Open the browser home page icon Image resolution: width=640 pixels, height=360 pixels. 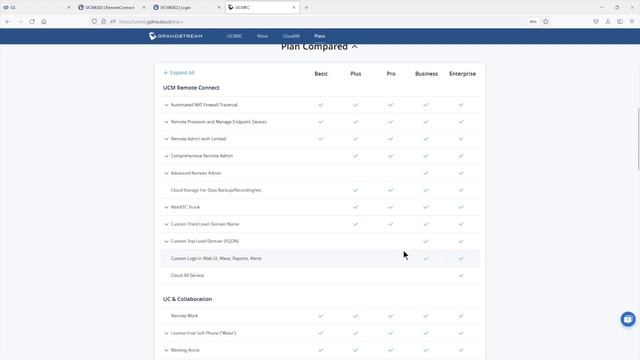point(44,22)
